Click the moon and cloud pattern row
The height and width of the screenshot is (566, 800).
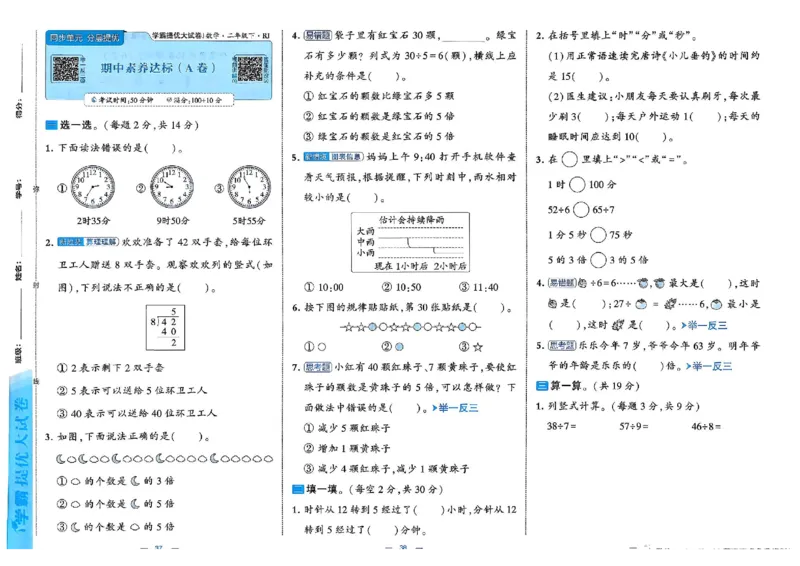tap(164, 459)
